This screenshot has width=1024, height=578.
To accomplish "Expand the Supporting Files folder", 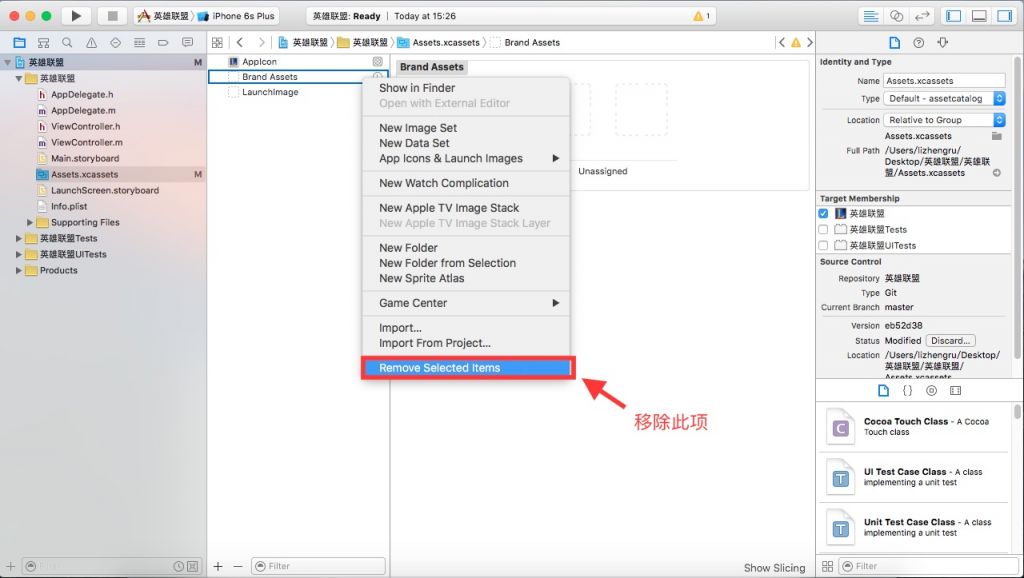I will [29, 223].
